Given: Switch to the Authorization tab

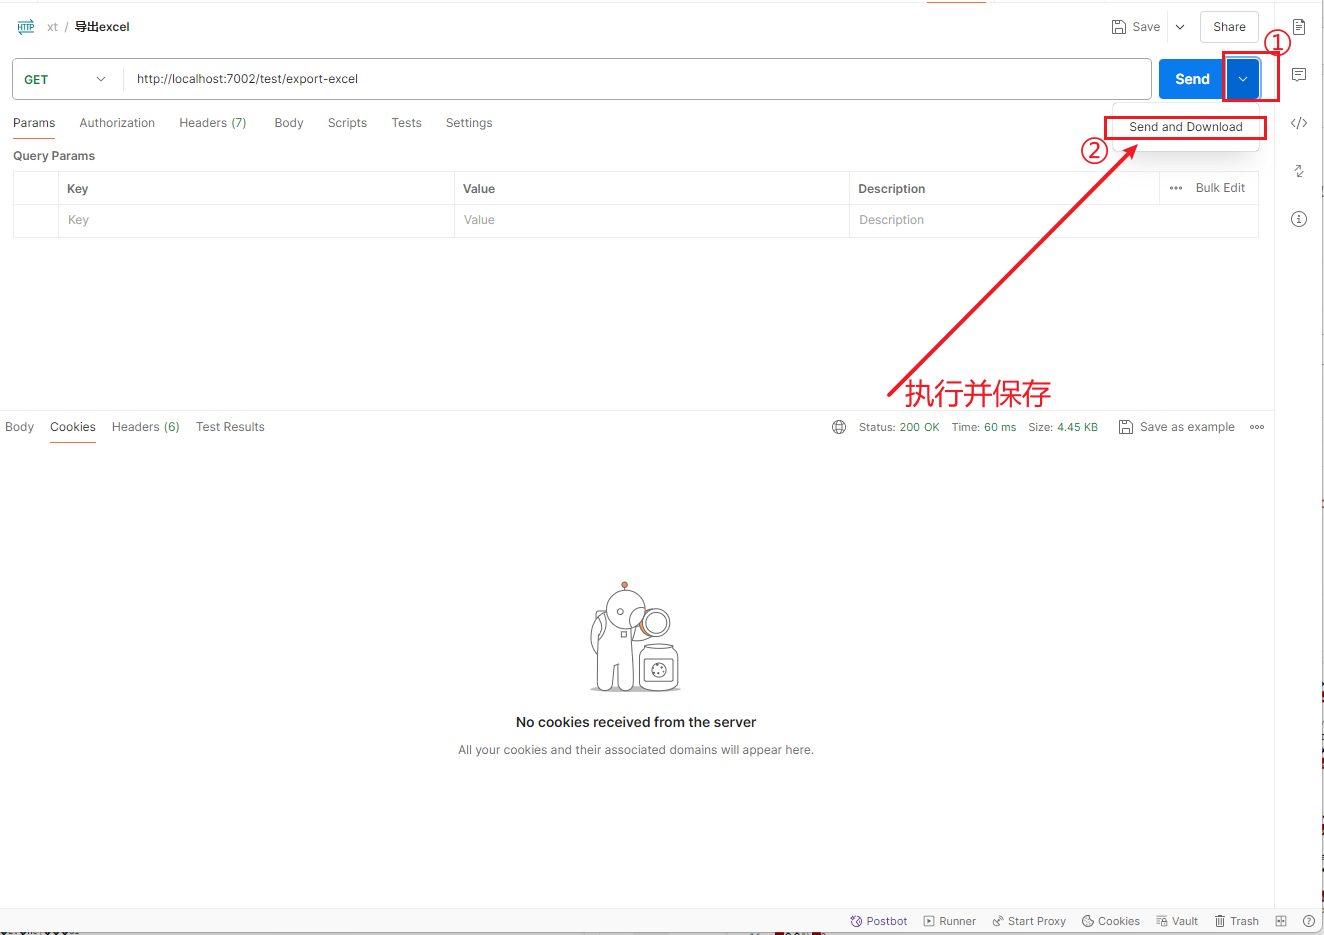Looking at the screenshot, I should pos(117,123).
